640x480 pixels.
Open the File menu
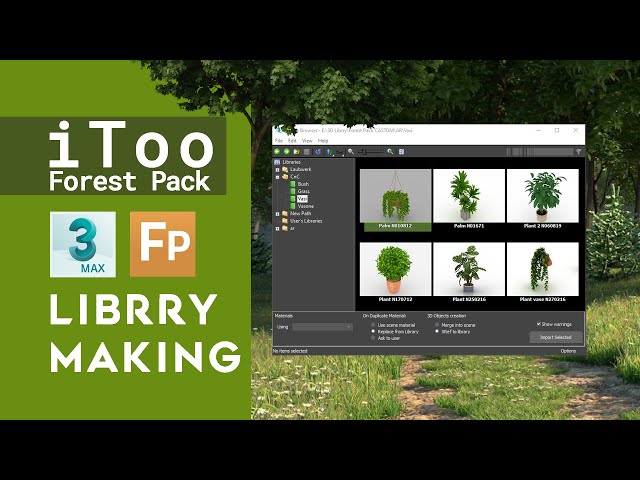tap(279, 140)
